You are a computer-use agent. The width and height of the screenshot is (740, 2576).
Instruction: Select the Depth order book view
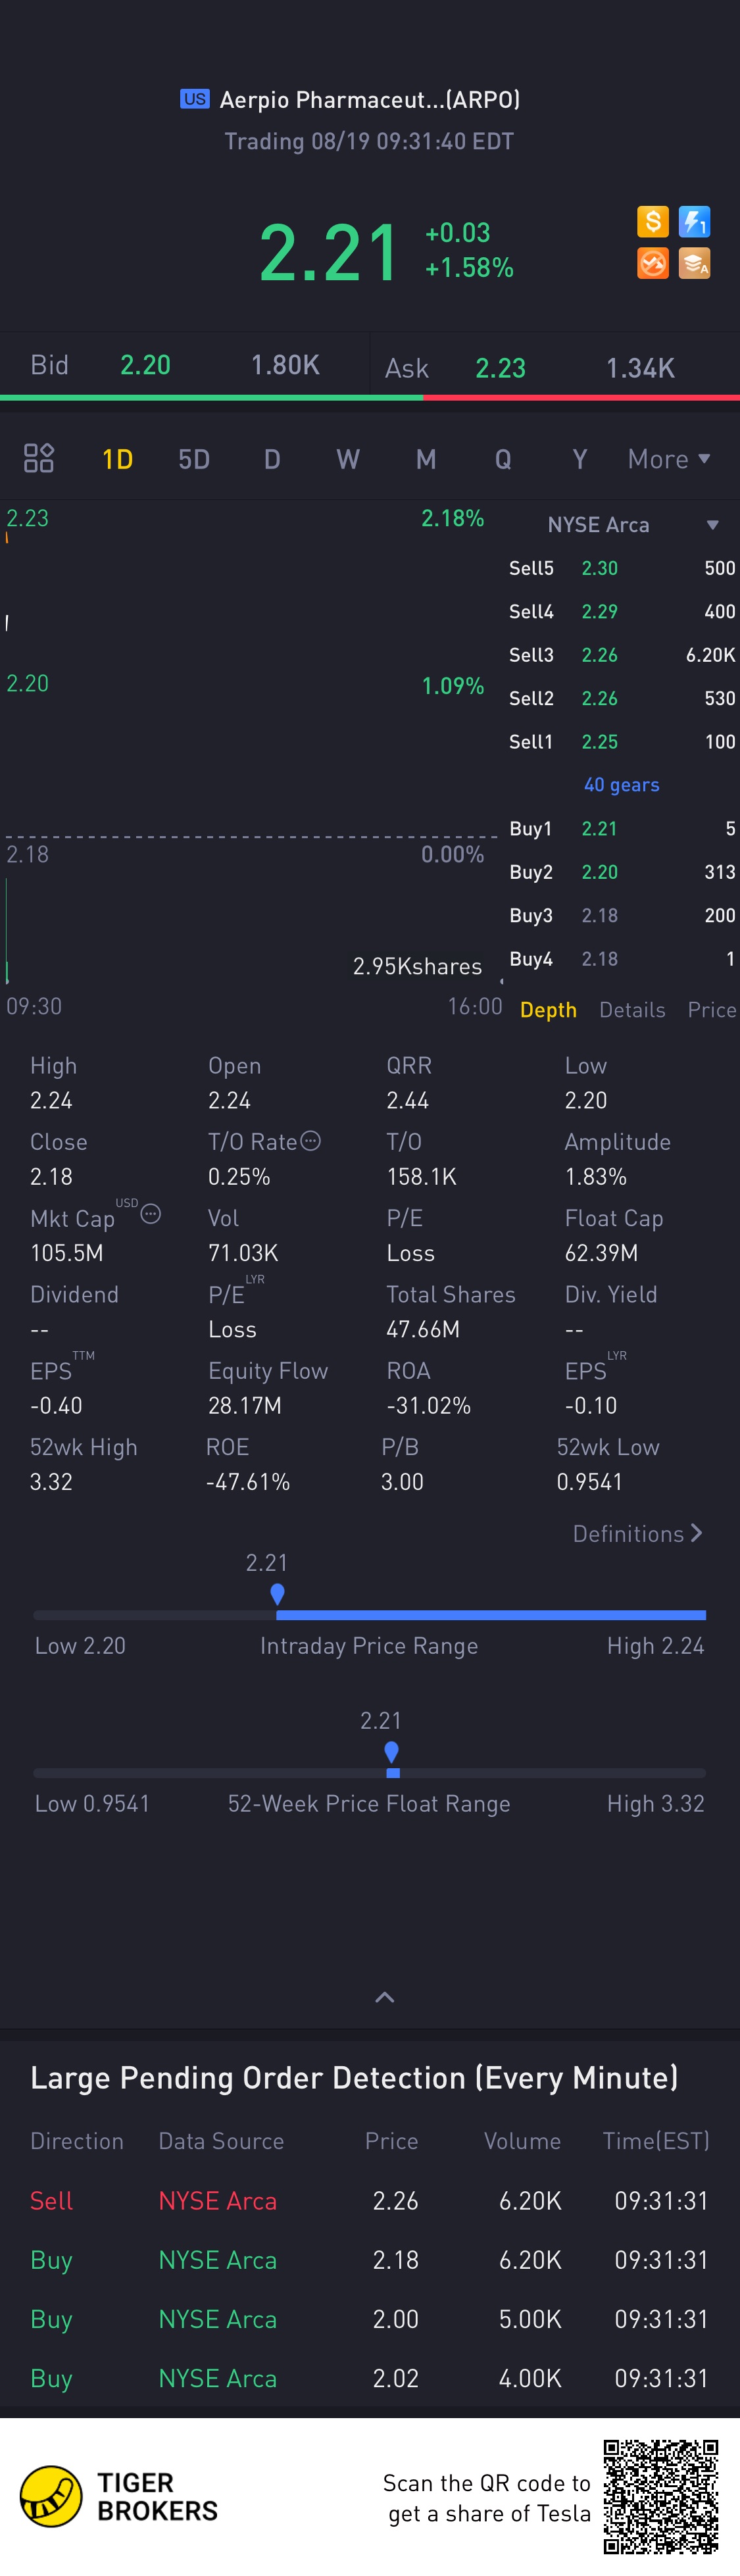pos(548,1010)
